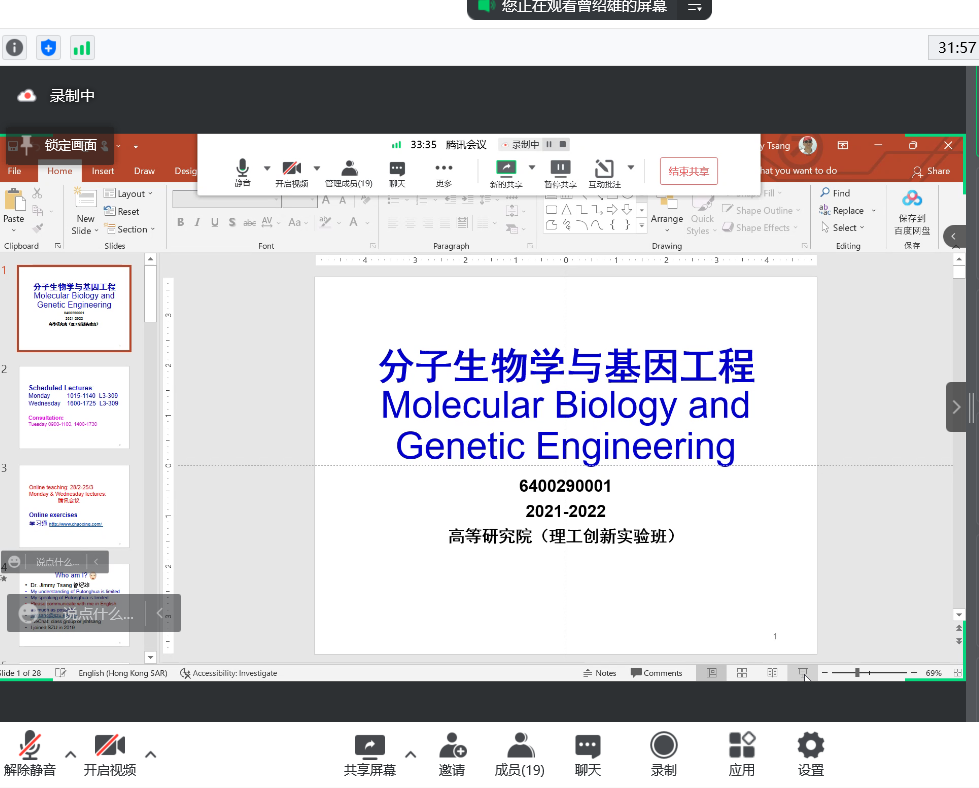Click the Replace button in Editing group
This screenshot has width=979, height=788.
click(x=847, y=211)
